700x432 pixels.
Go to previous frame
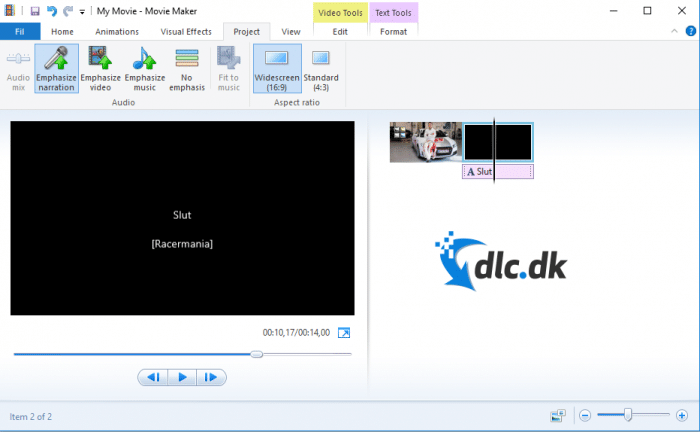pos(153,378)
